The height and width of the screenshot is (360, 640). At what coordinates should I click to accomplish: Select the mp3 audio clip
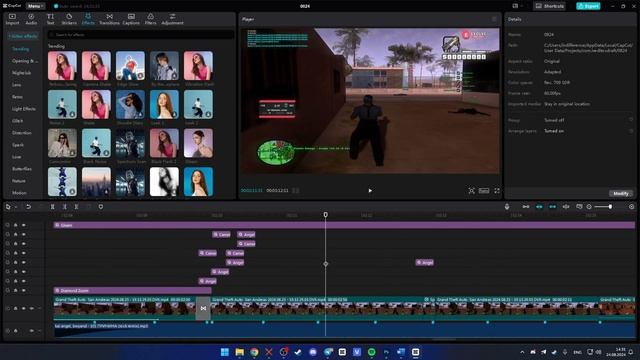(344, 330)
